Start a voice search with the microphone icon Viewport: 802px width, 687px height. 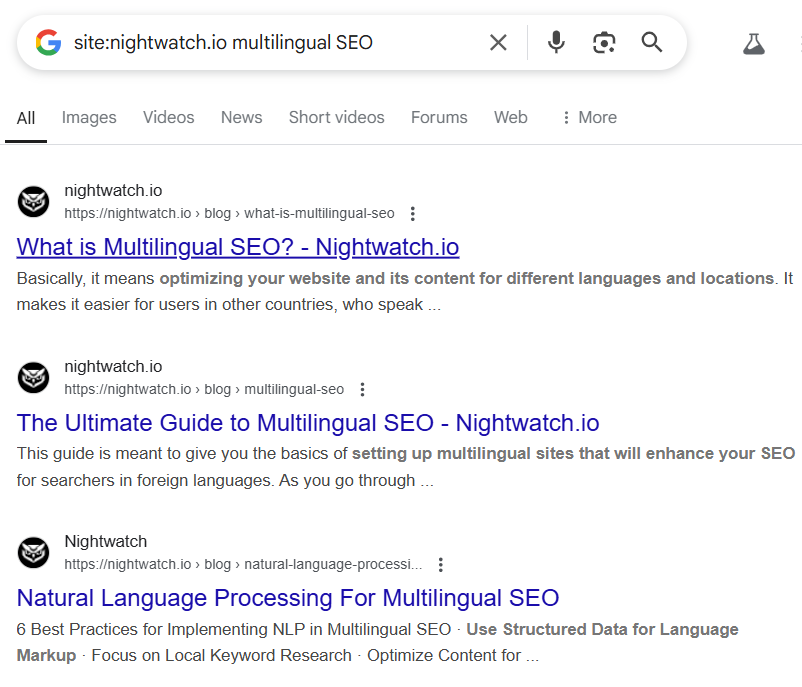[x=556, y=42]
